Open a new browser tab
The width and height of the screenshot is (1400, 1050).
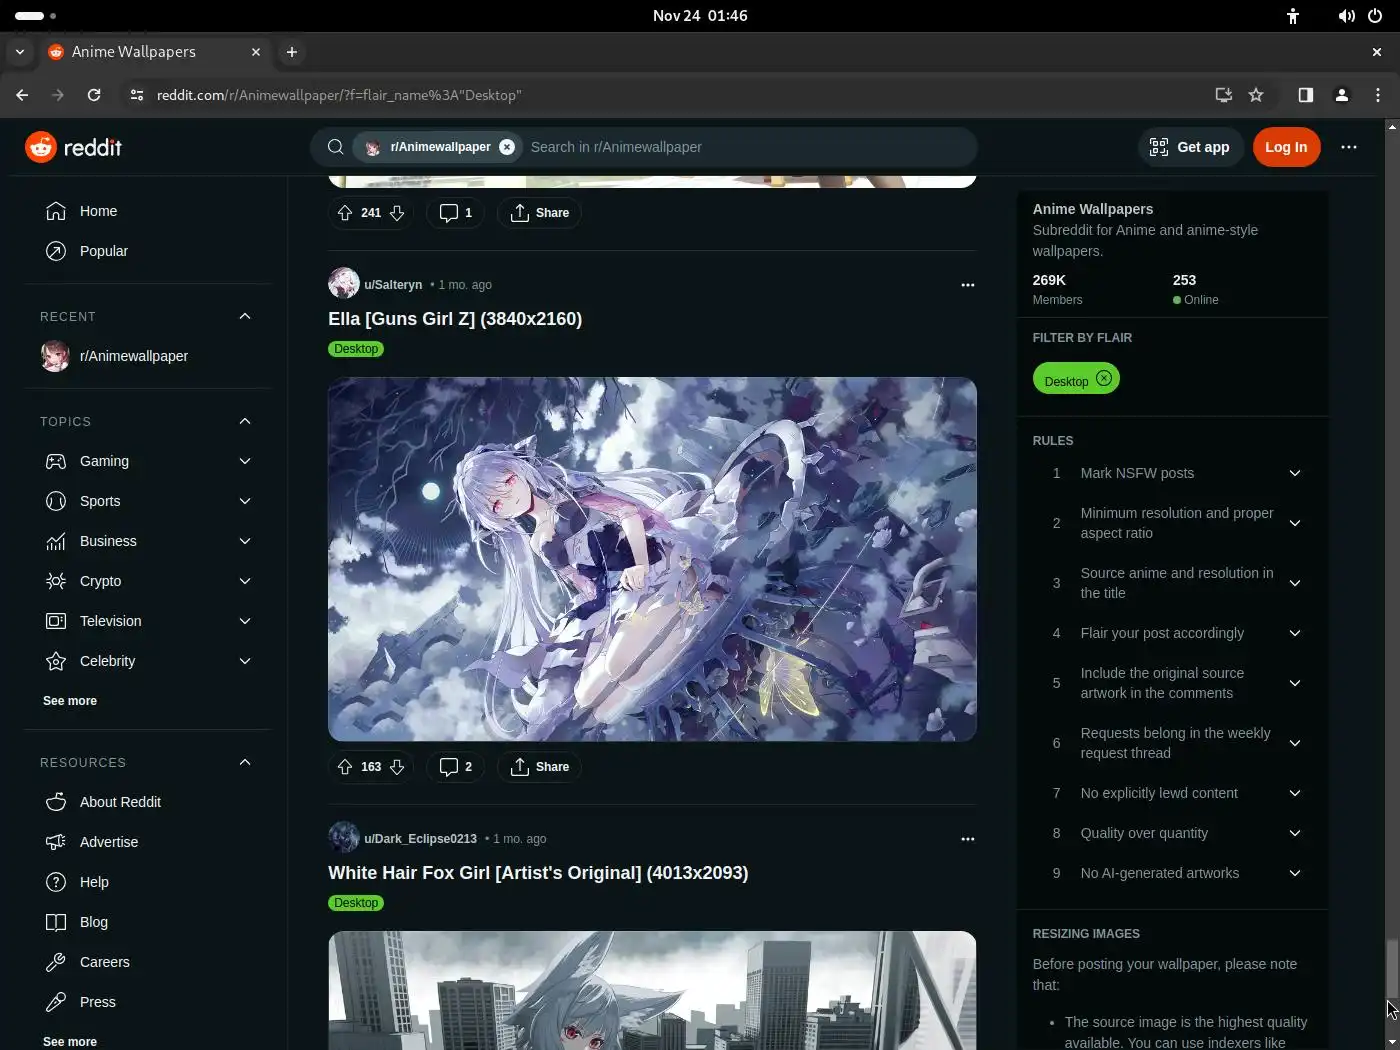(x=291, y=52)
